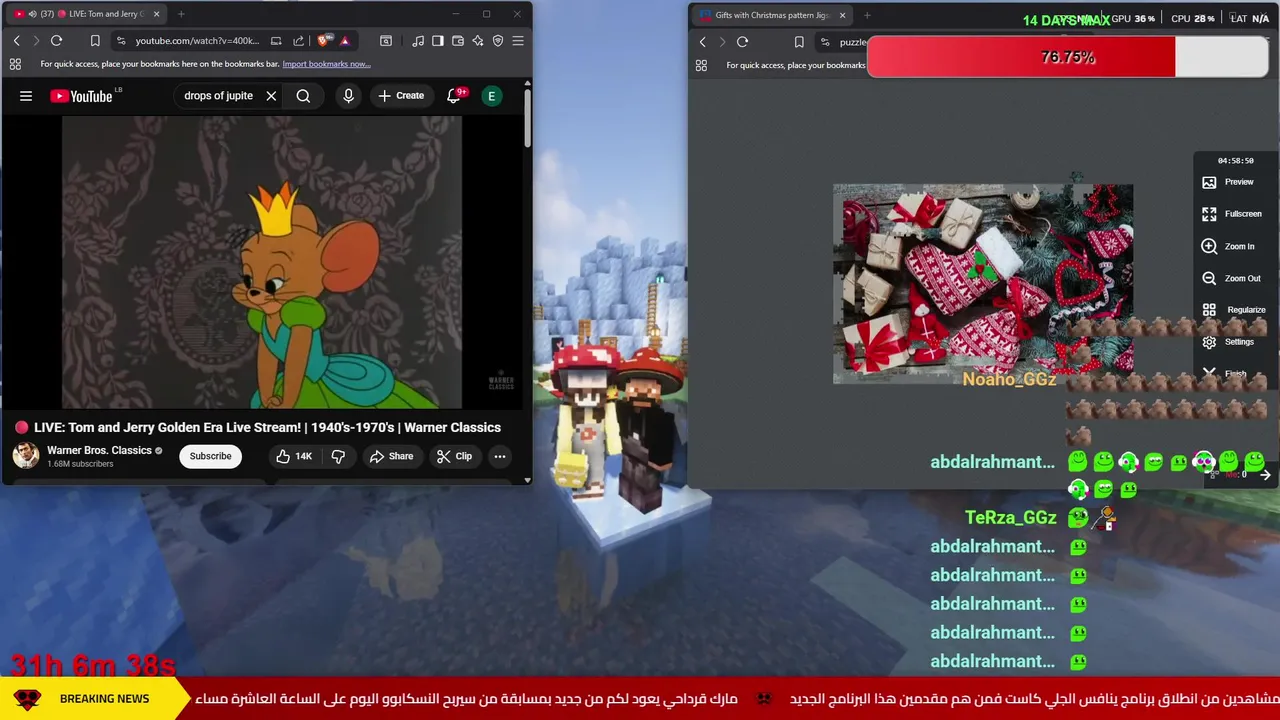Close the Gifts with Christmas pattern tab
The height and width of the screenshot is (720, 1280).
tap(842, 15)
